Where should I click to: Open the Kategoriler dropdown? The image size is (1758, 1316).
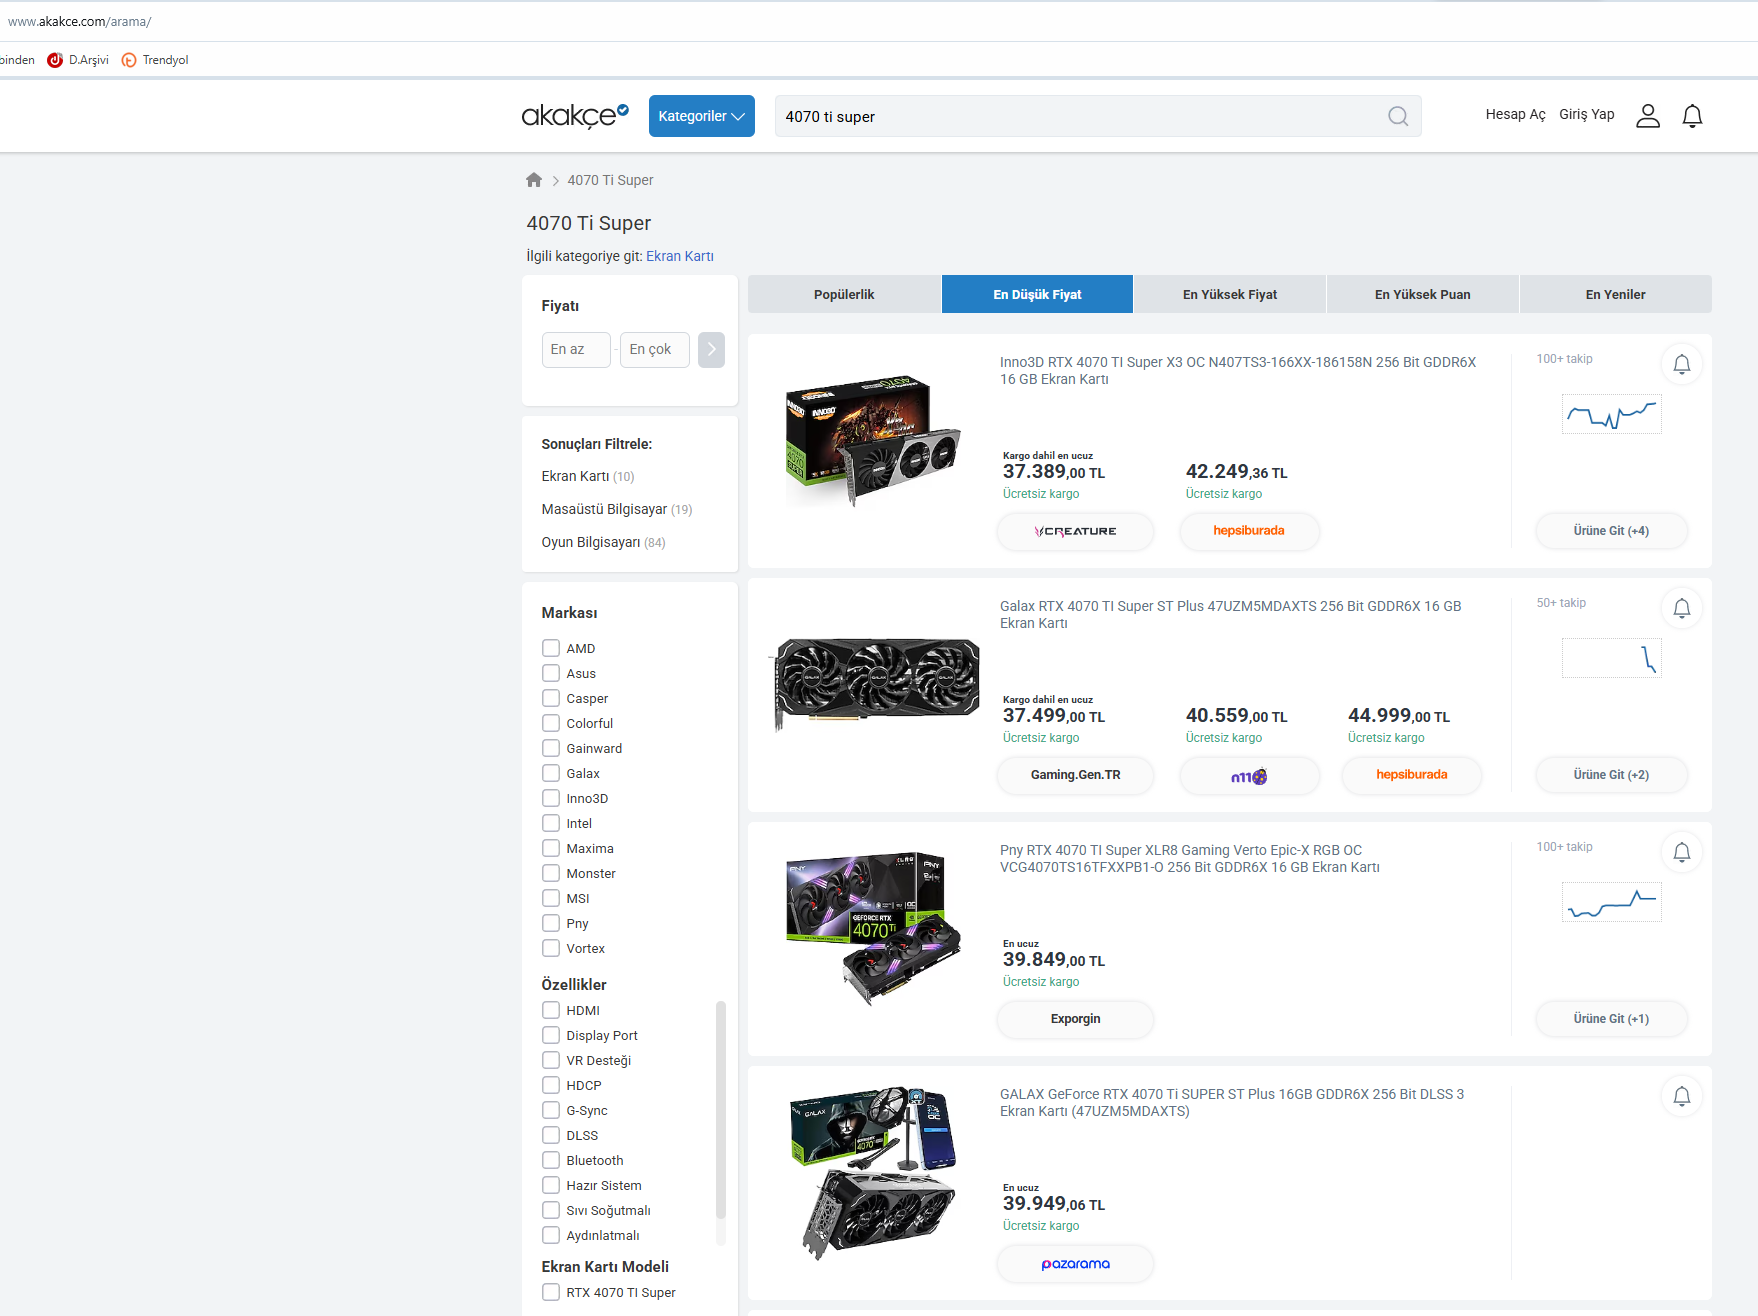point(702,116)
